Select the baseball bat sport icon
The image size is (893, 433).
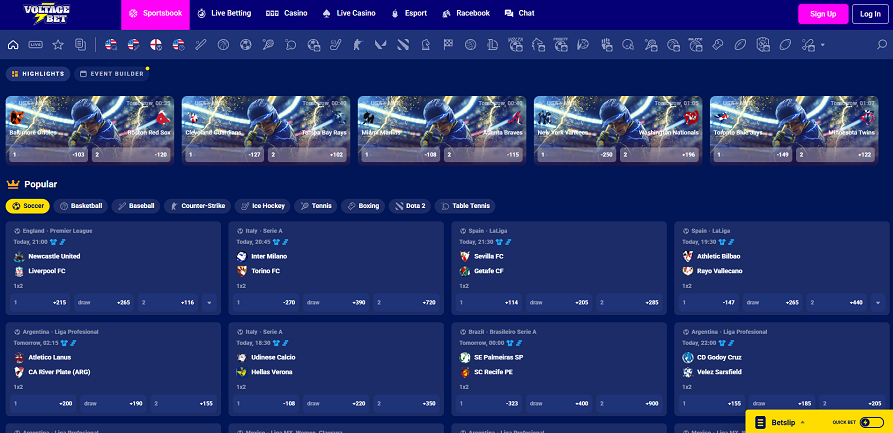[x=200, y=44]
